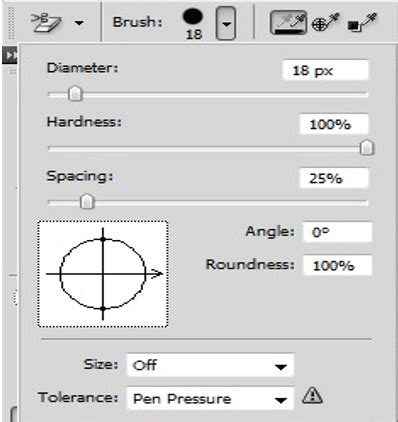Viewport: 398px width, 422px height.
Task: Click the top roundness dot on circle
Action: point(103,239)
